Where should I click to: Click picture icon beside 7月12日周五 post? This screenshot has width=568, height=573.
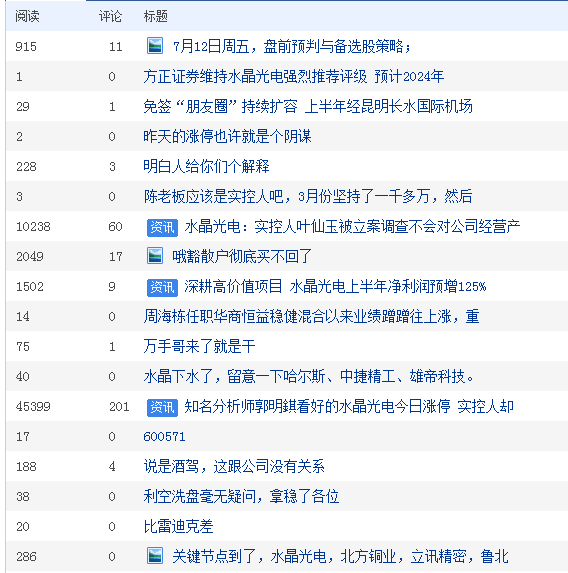(x=155, y=46)
